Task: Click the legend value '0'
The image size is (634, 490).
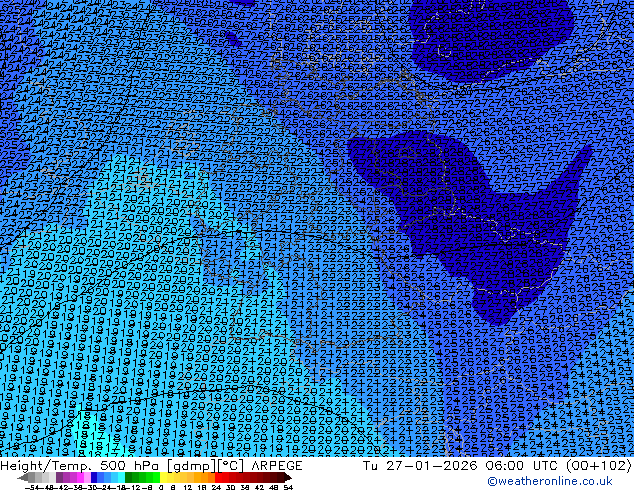Action: point(161,487)
